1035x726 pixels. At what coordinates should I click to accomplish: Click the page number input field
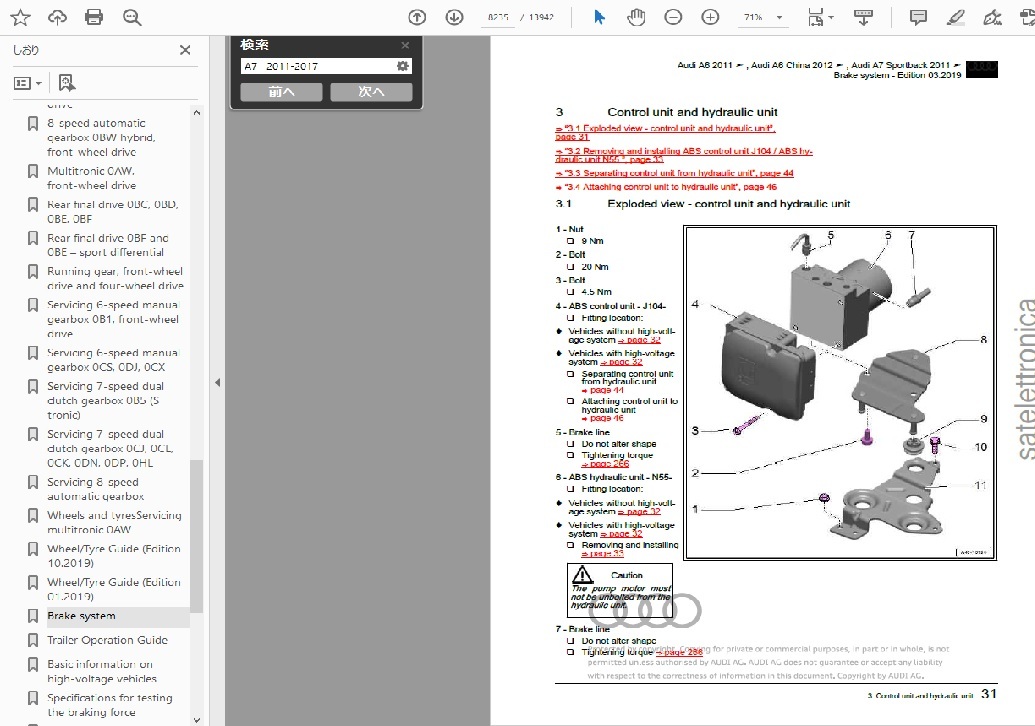[498, 17]
